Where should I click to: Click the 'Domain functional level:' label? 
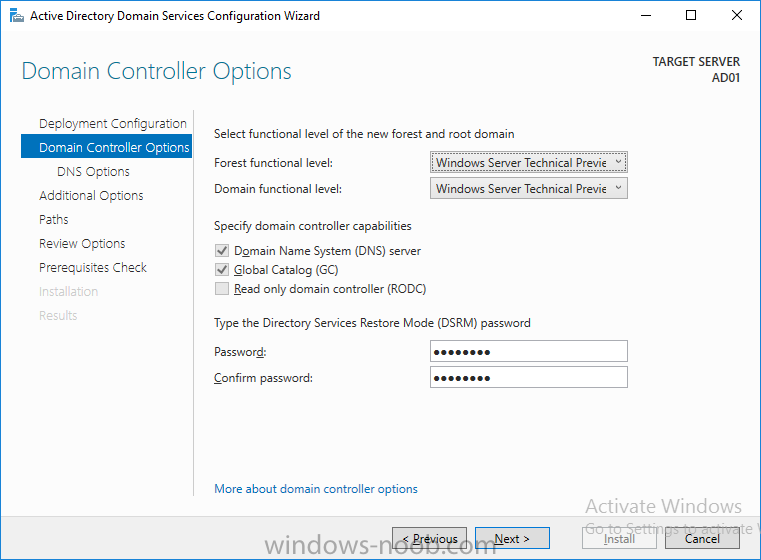(x=278, y=189)
